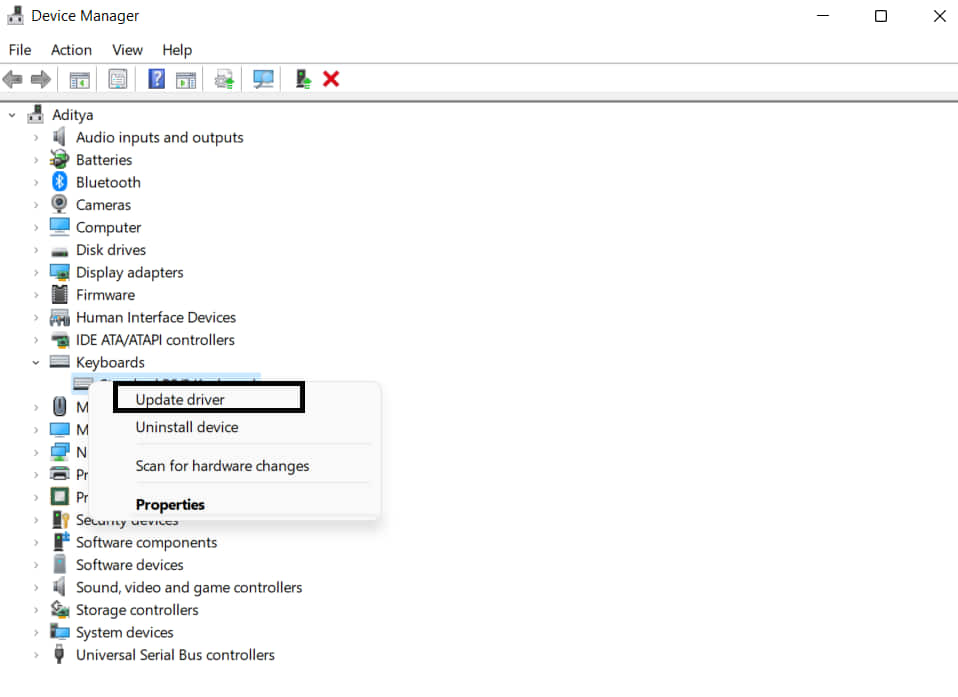This screenshot has height=697, width=958.
Task: Click the gear with green arrow toolbar icon
Action: (224, 79)
